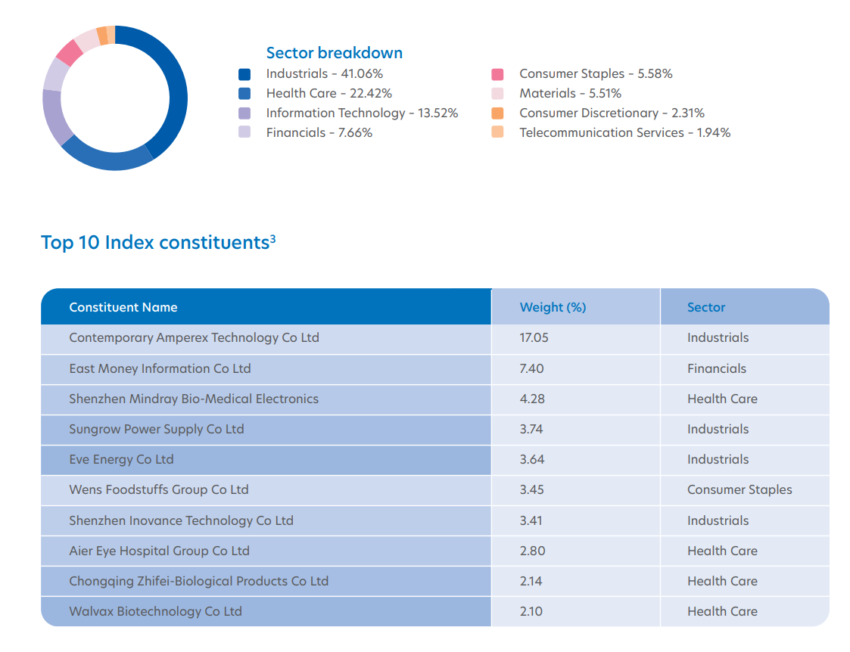This screenshot has height=652, width=850.
Task: Click the Information Technology legend color swatch
Action: click(244, 113)
